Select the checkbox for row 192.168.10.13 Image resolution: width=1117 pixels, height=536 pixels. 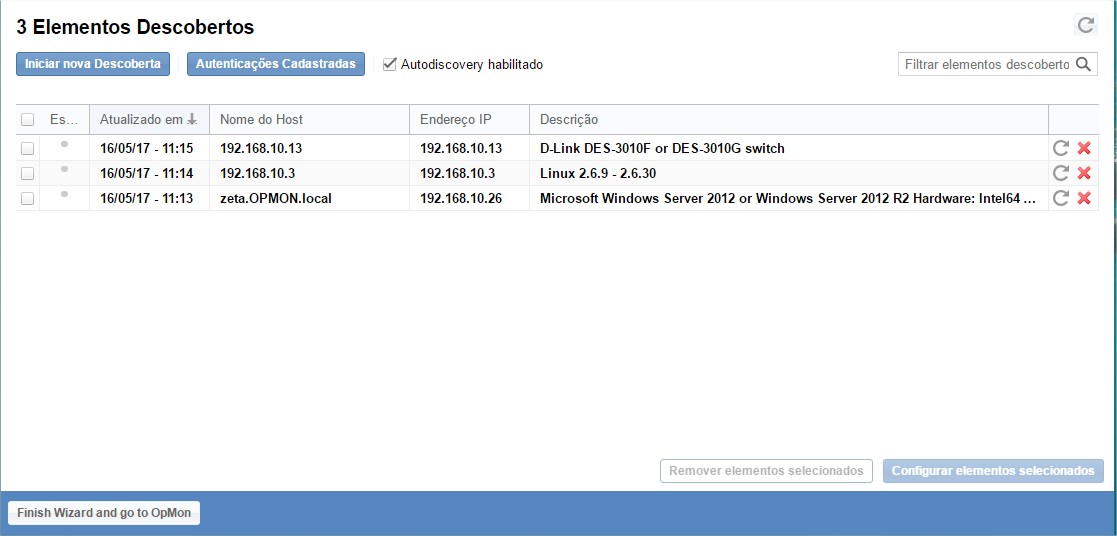[x=28, y=148]
